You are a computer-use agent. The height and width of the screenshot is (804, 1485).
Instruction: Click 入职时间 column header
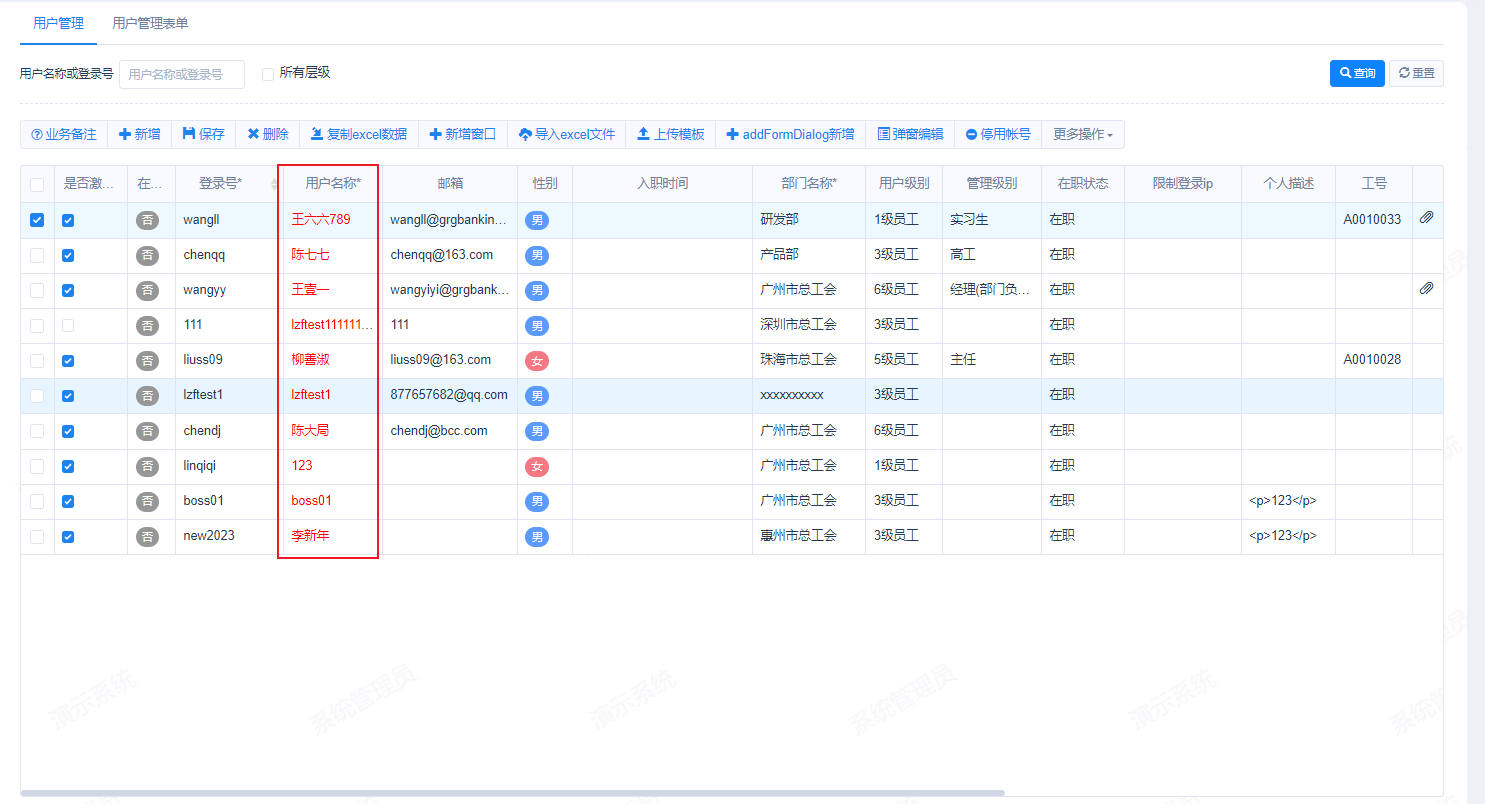[662, 184]
